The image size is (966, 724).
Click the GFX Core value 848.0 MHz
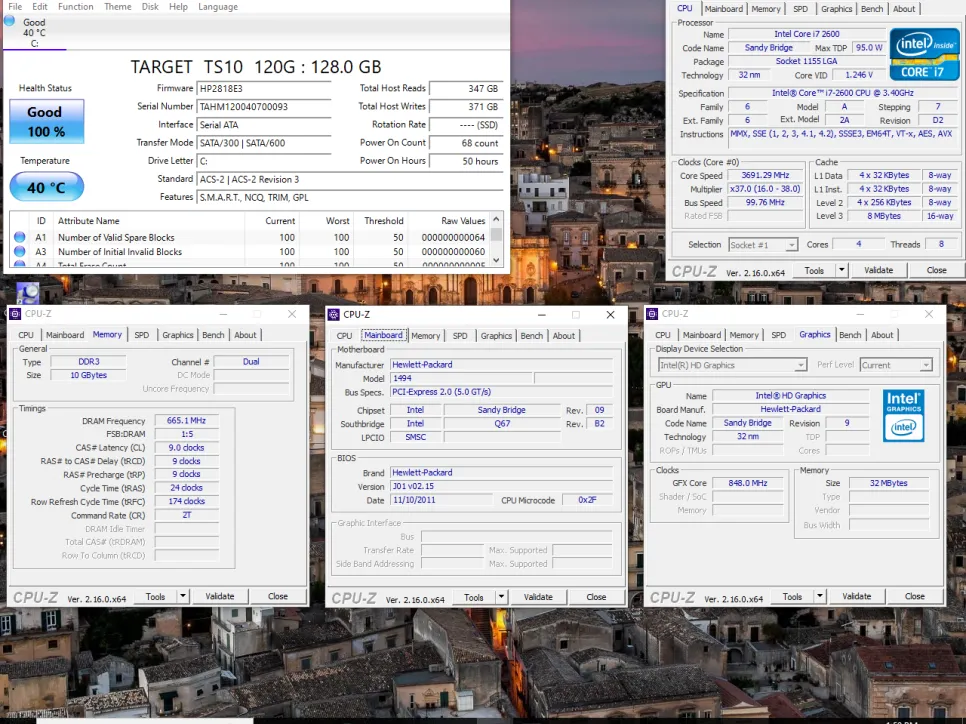[747, 484]
